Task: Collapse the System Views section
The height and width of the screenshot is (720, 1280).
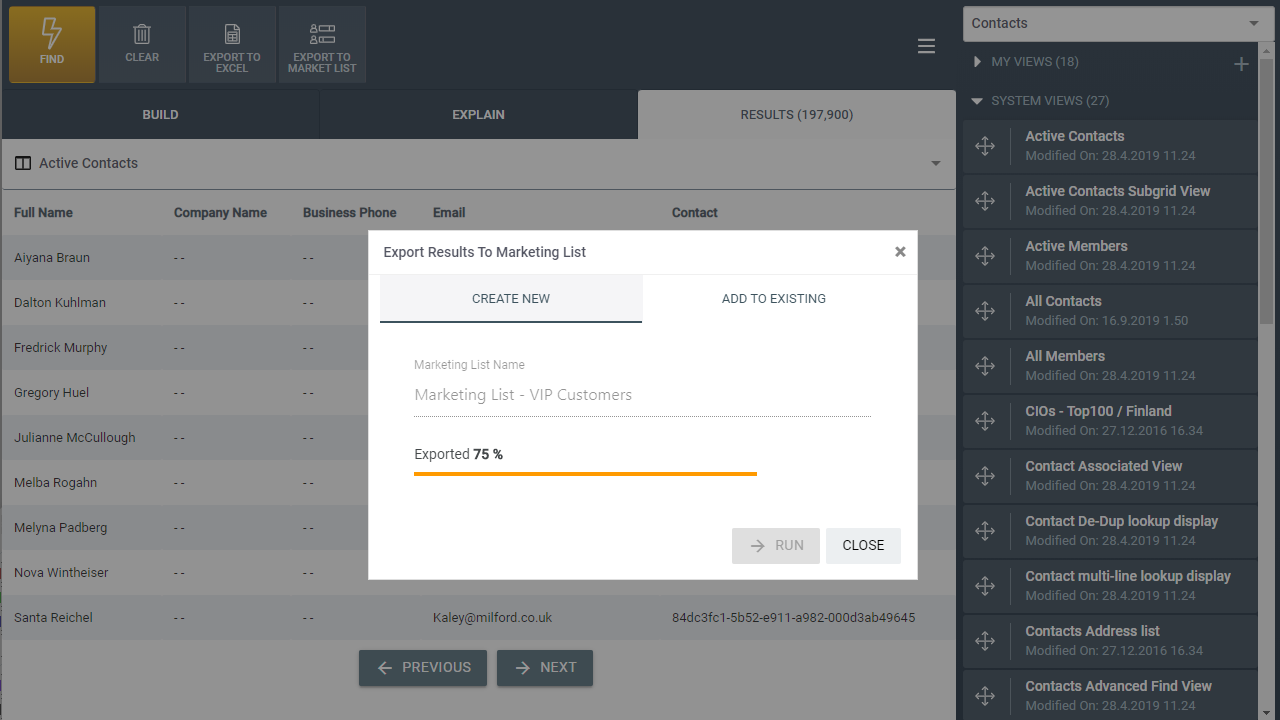Action: coord(978,101)
